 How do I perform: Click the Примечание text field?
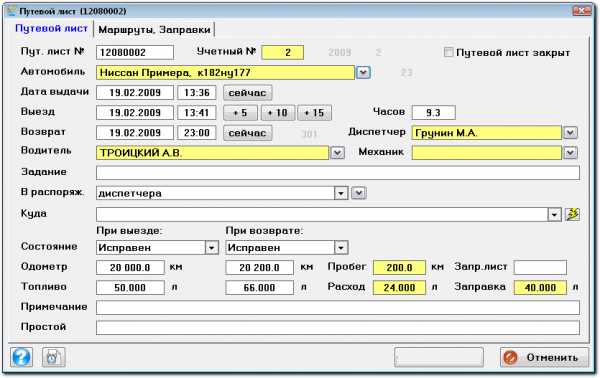click(x=338, y=308)
